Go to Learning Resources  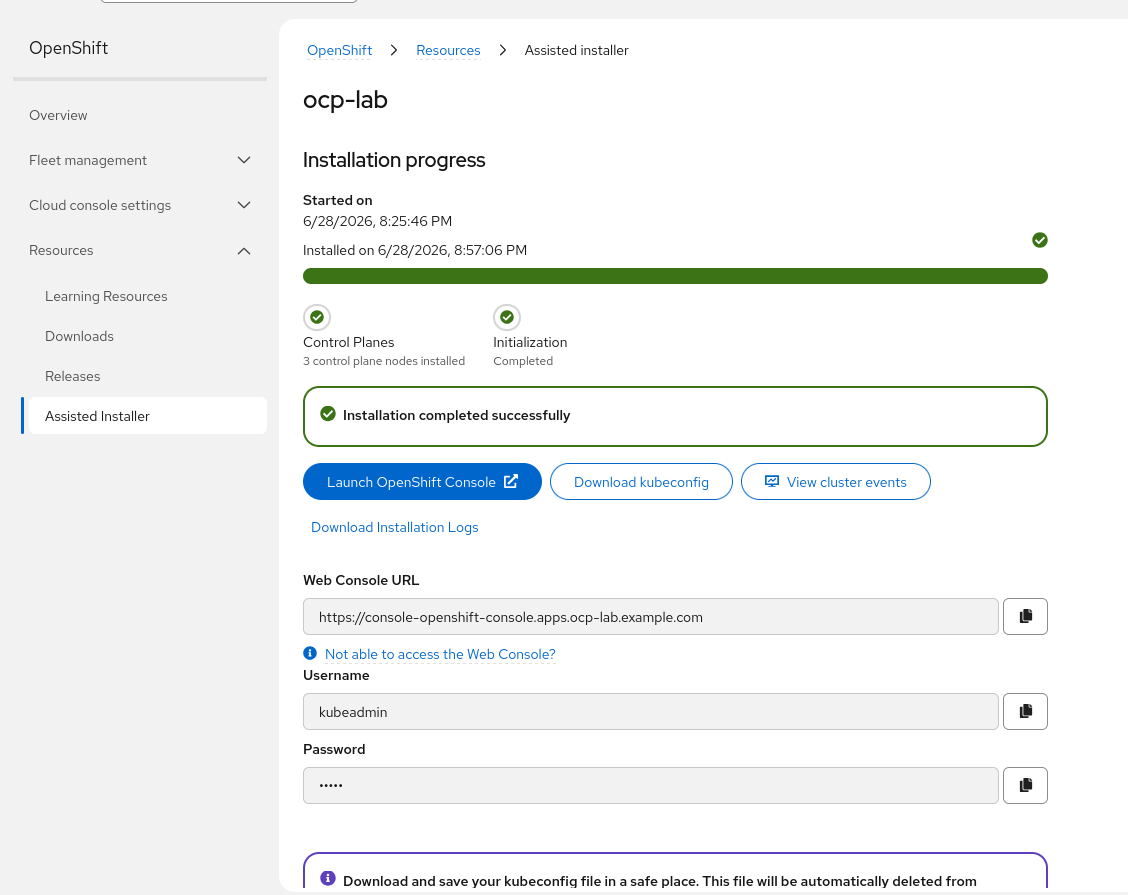point(106,296)
